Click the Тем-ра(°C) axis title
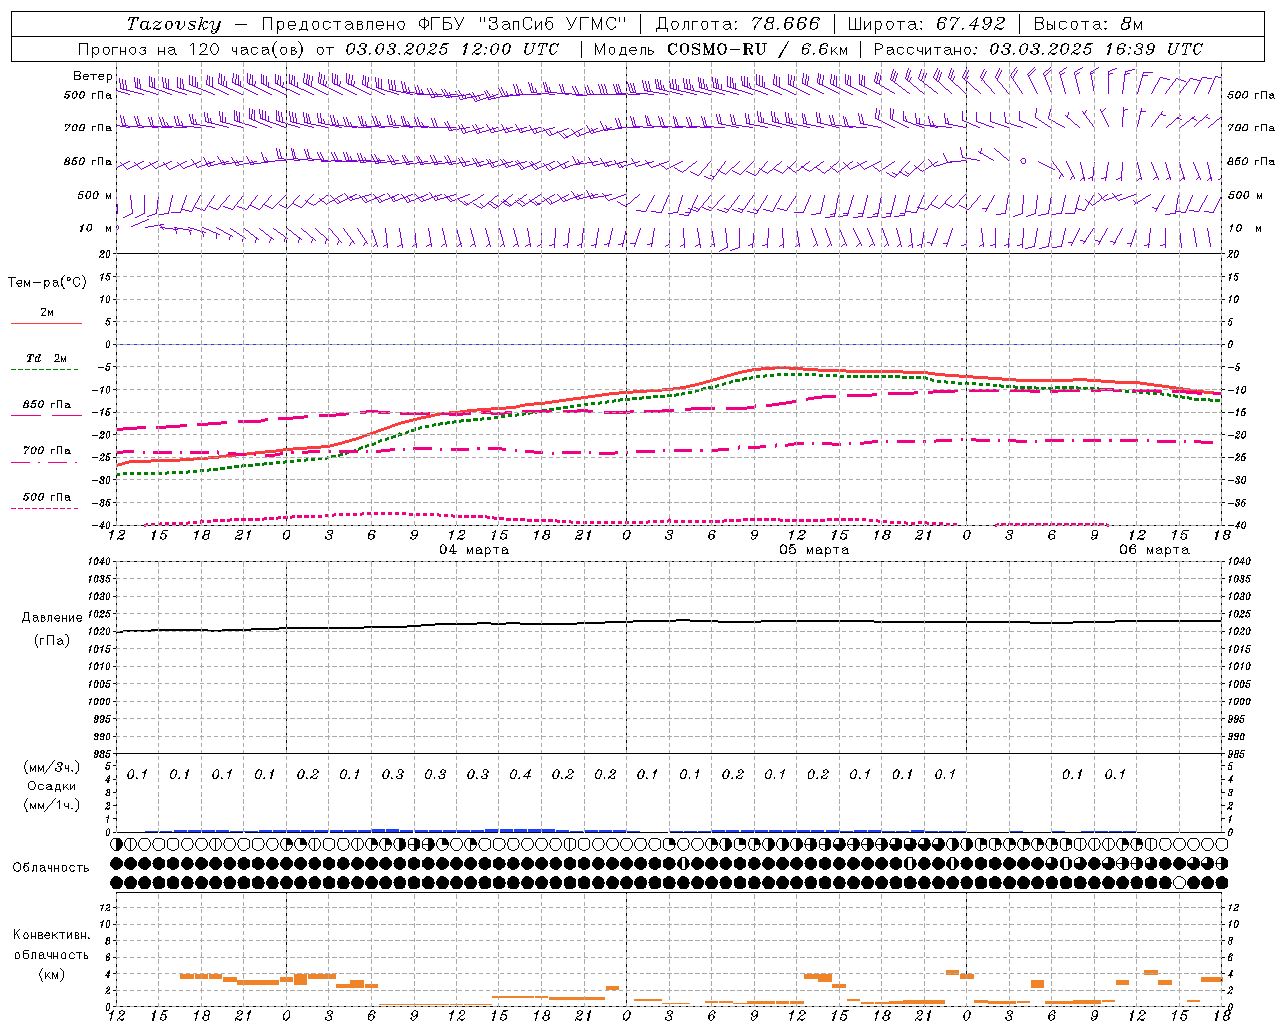 (47, 282)
